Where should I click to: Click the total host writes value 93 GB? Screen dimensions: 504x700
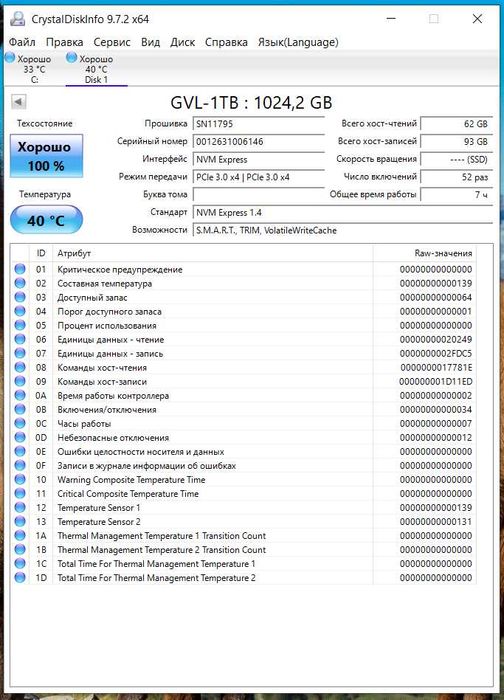(457, 142)
